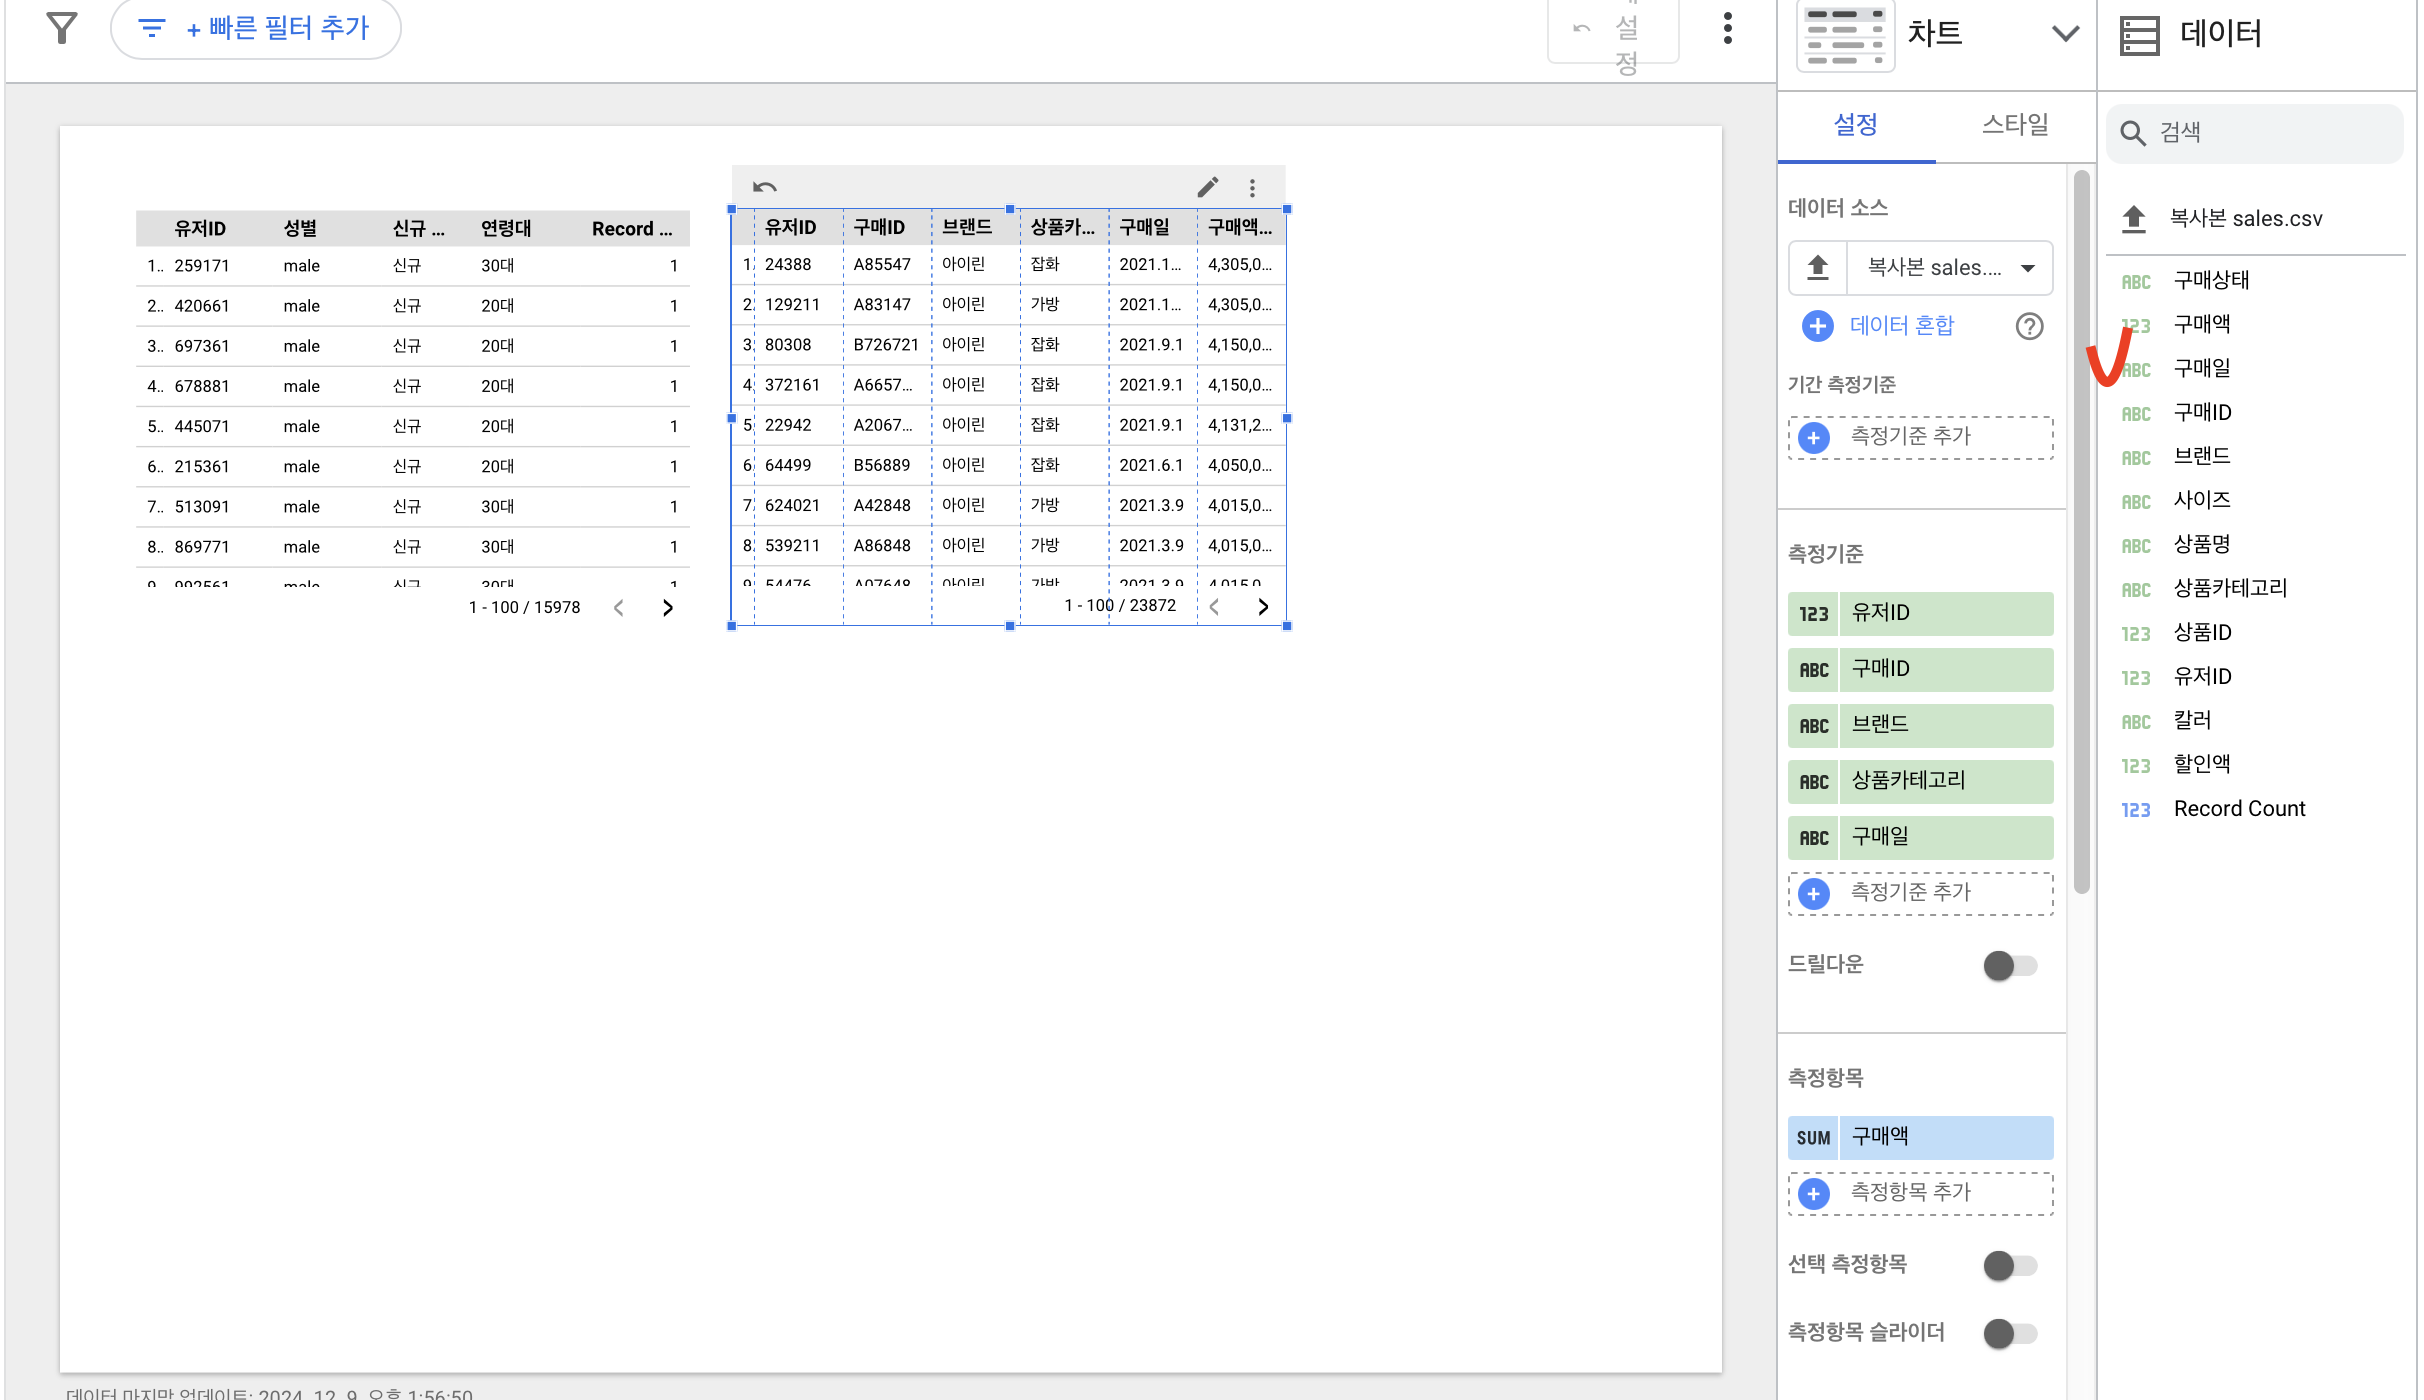Click the pencil edit icon above the selected table
The image size is (2424, 1400).
pyautogui.click(x=1208, y=187)
